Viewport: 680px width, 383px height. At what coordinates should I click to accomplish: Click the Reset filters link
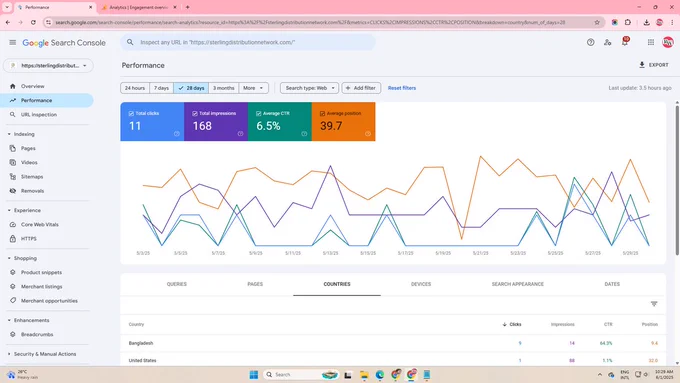[402, 88]
